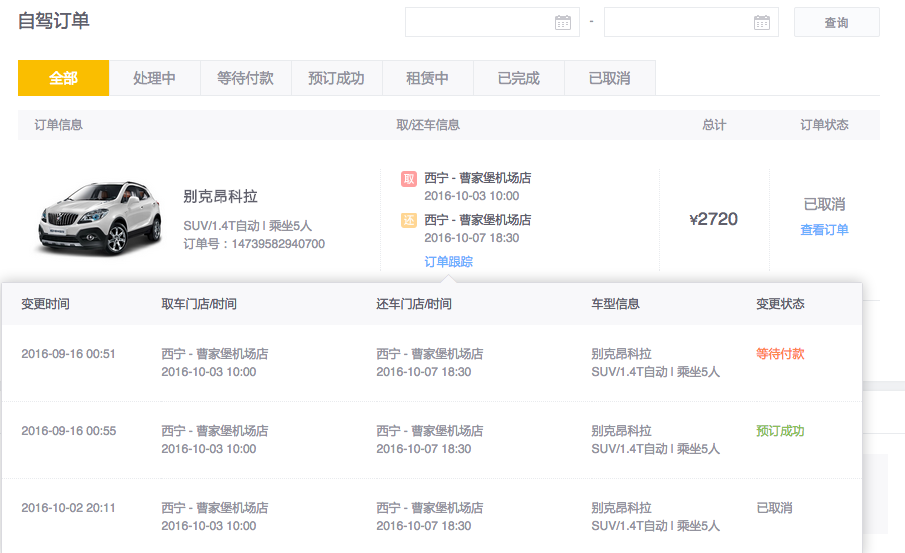Click the 别克昂科拉 car name title
This screenshot has height=553, width=905.
point(220,196)
